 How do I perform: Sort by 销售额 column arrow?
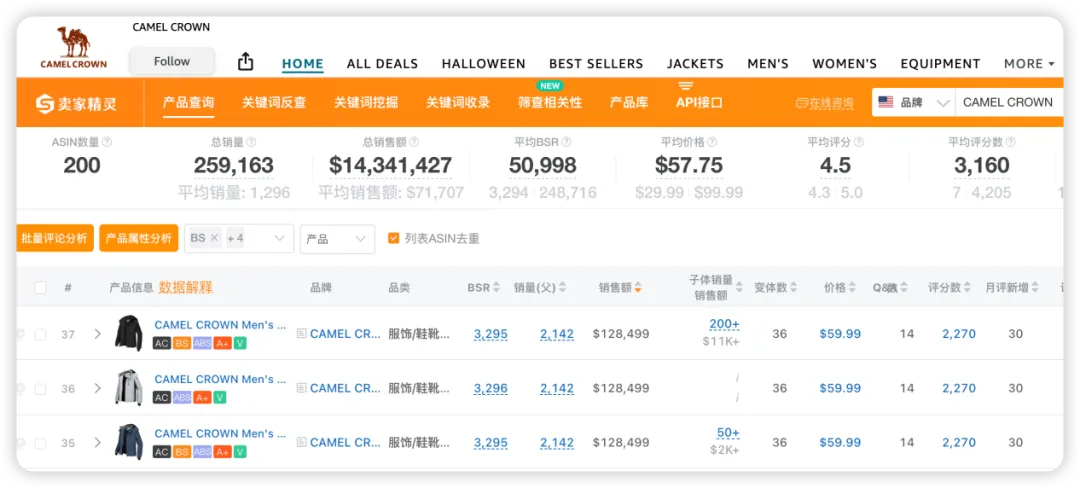pyautogui.click(x=638, y=288)
